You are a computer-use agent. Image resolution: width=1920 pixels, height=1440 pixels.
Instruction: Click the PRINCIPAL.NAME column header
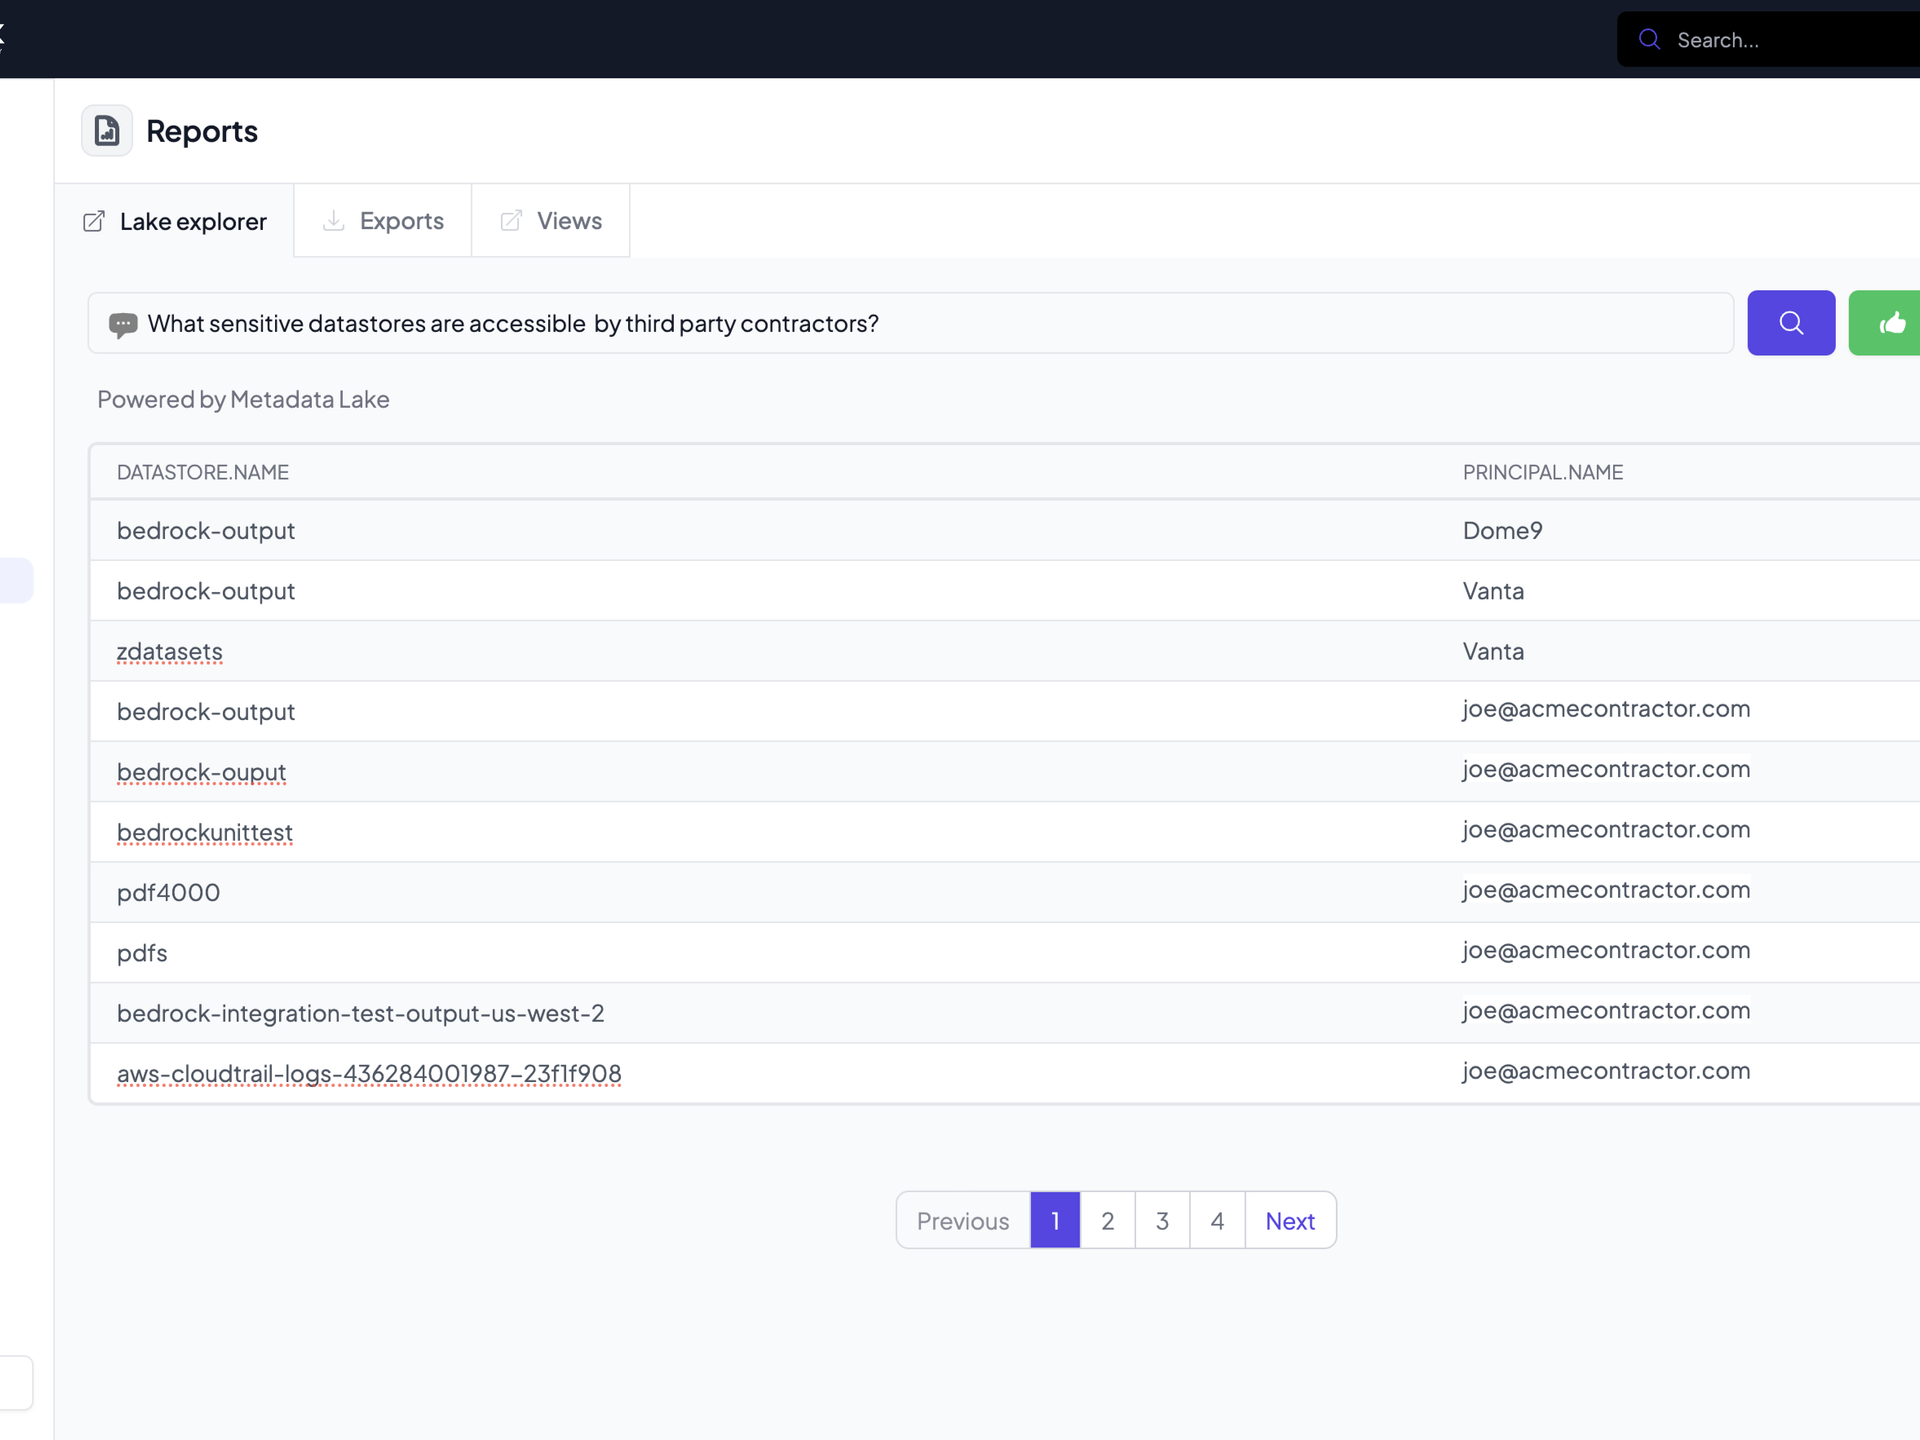[1543, 472]
